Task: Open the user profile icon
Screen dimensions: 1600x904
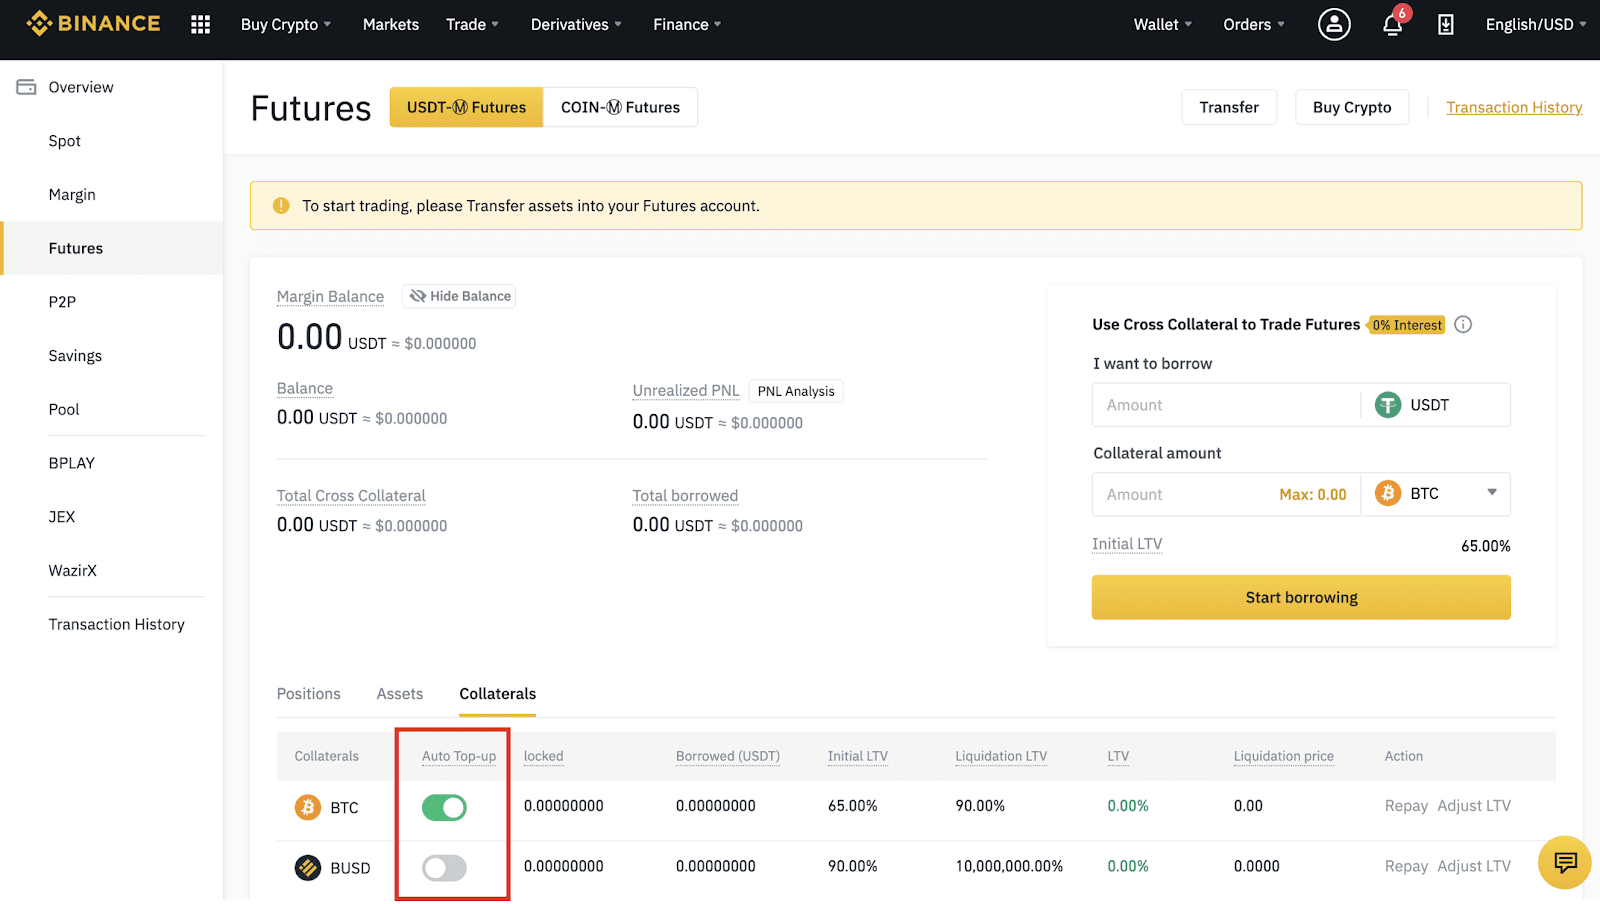Action: (x=1334, y=24)
